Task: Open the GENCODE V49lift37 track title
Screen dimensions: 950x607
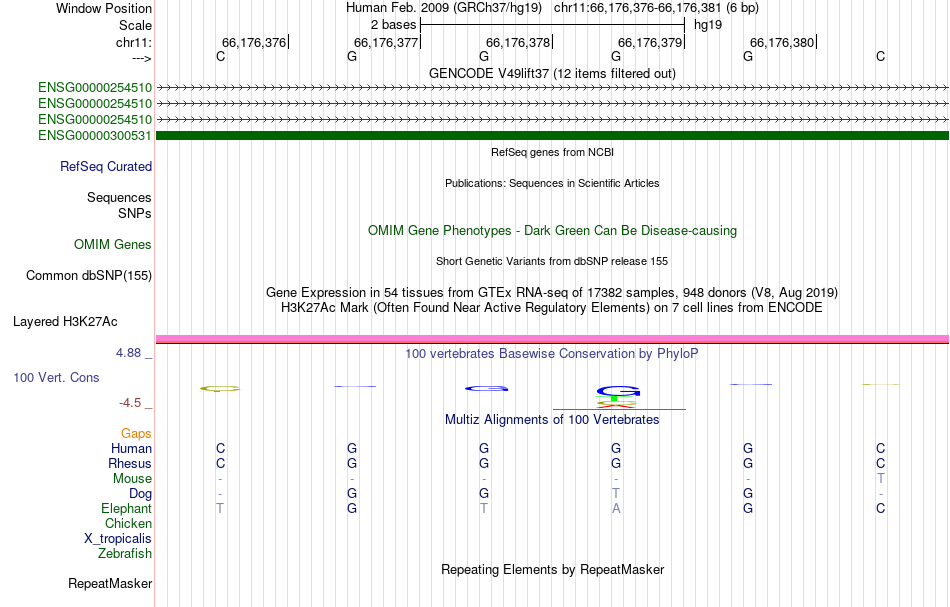Action: pyautogui.click(x=552, y=73)
